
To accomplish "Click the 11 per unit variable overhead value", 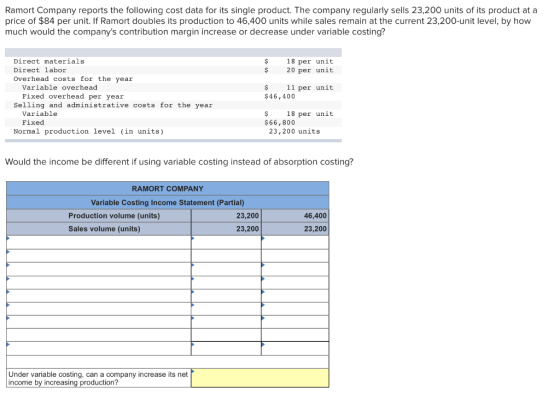I will (309, 88).
